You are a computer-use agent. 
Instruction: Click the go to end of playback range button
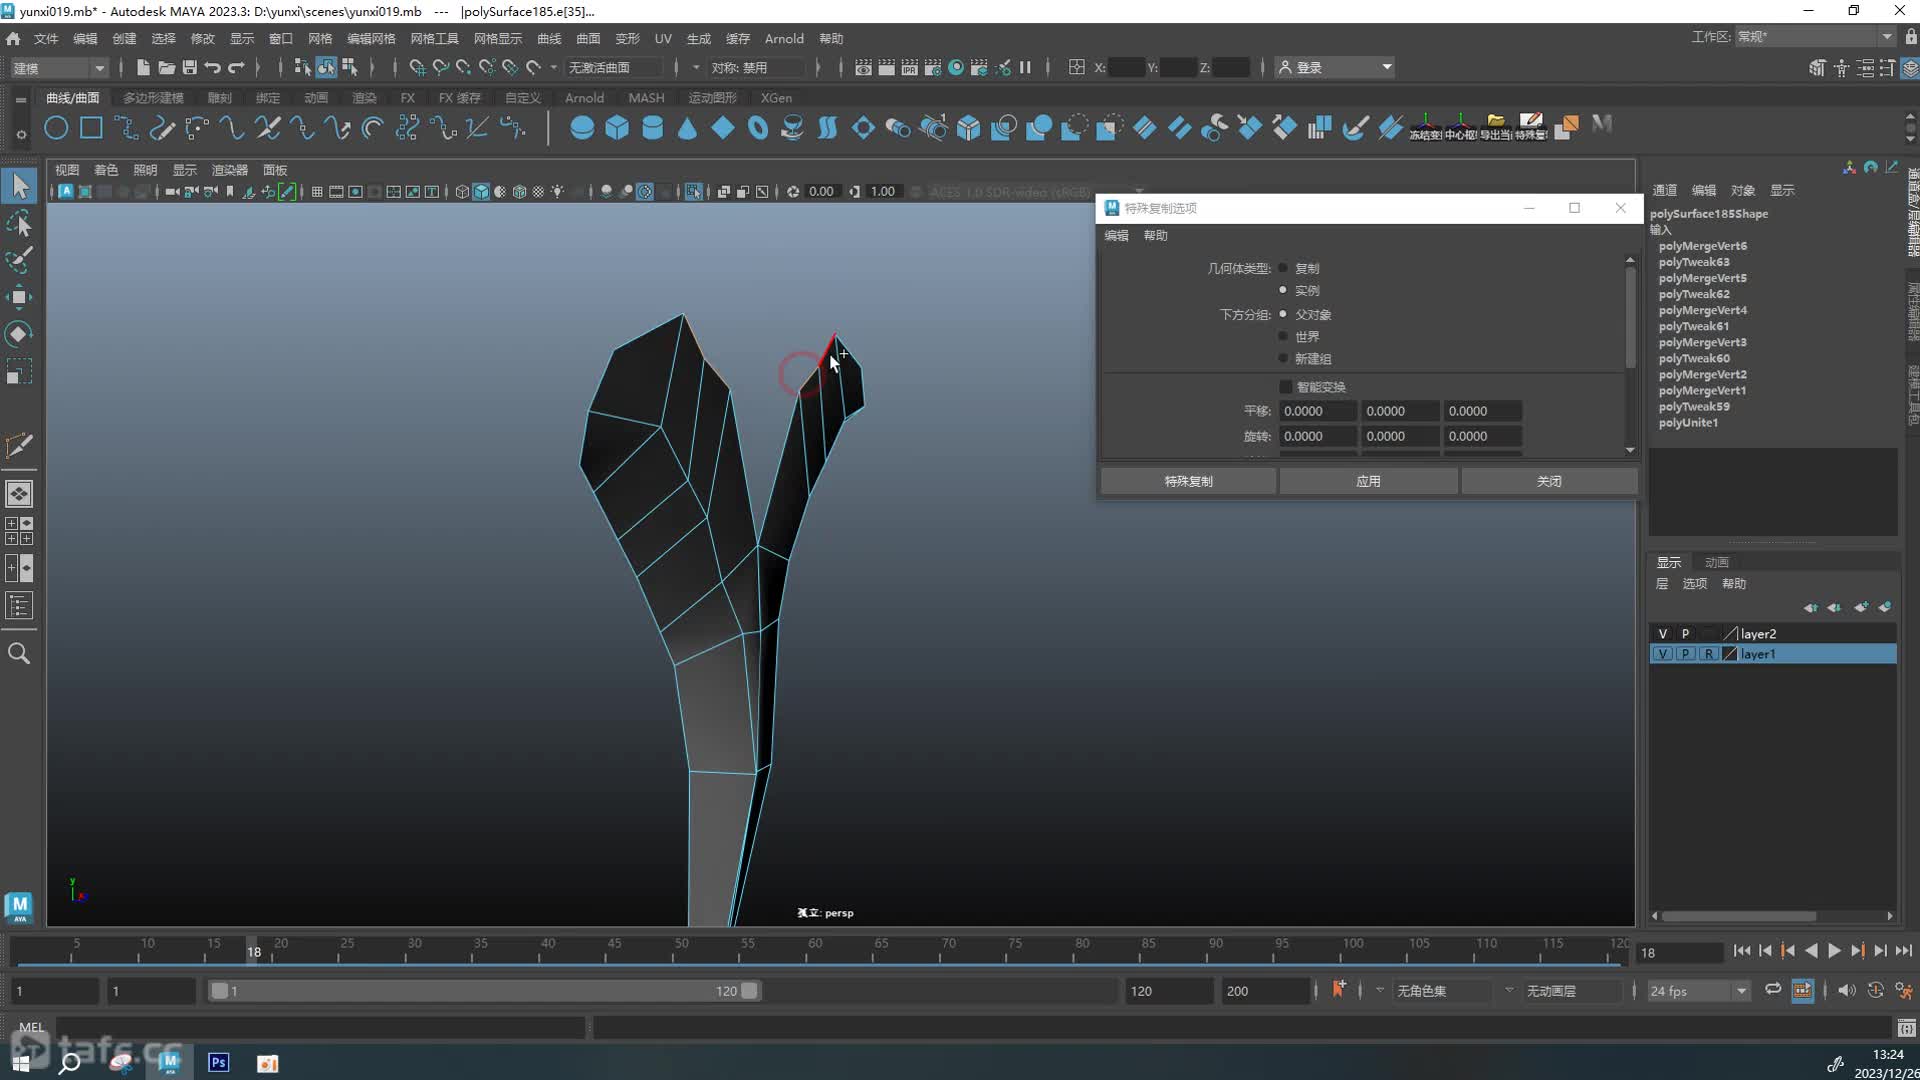1903,951
